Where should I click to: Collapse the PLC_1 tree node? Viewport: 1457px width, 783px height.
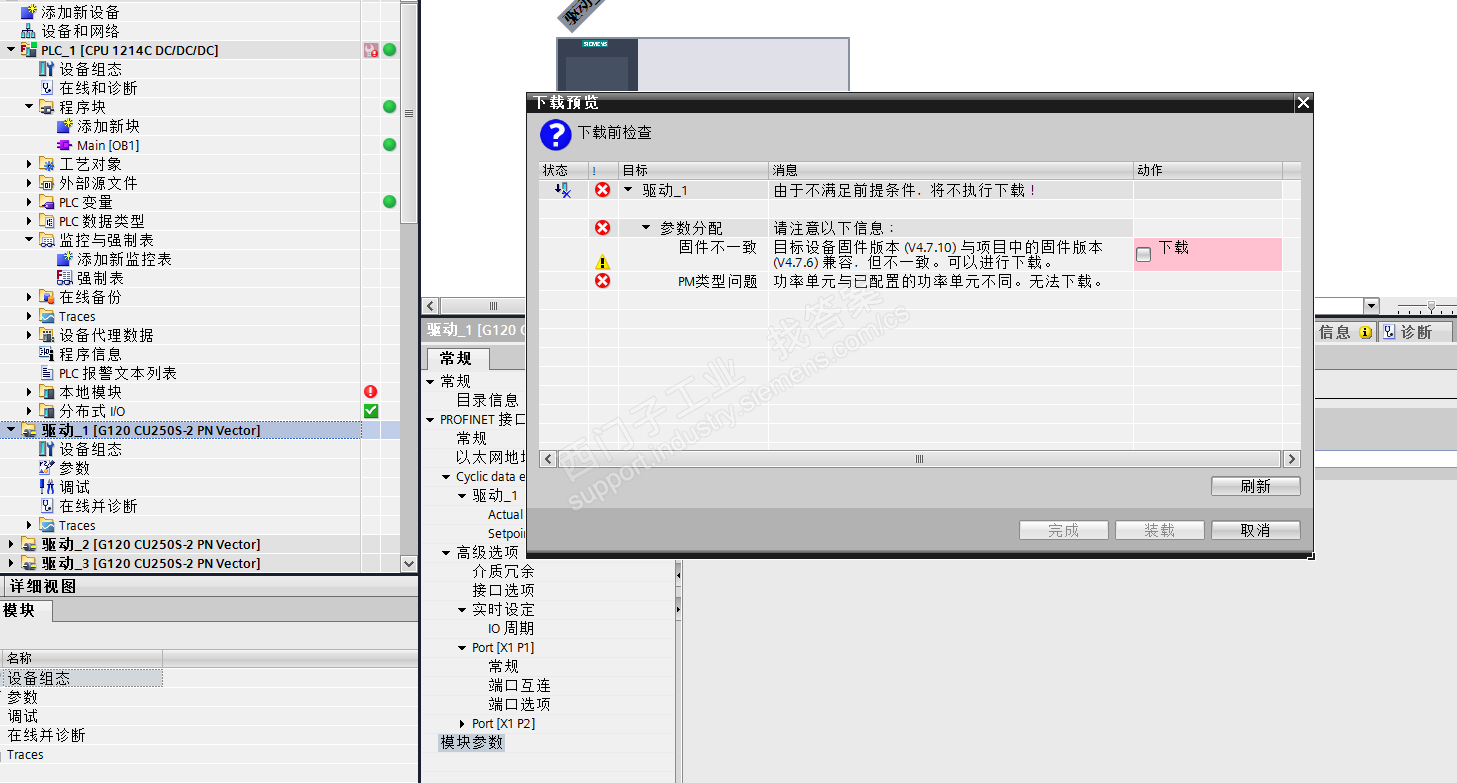coord(11,50)
